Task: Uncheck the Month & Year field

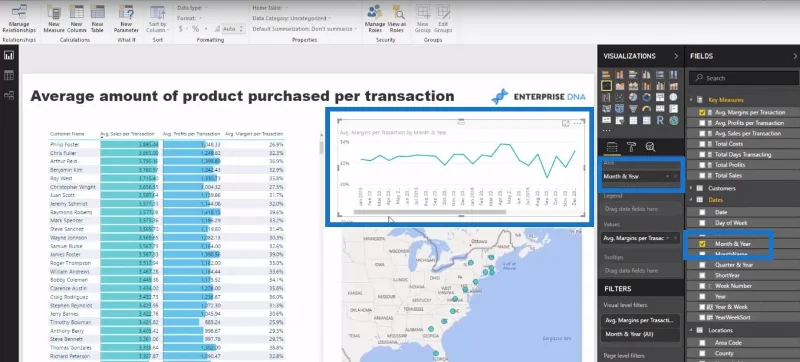Action: [702, 244]
